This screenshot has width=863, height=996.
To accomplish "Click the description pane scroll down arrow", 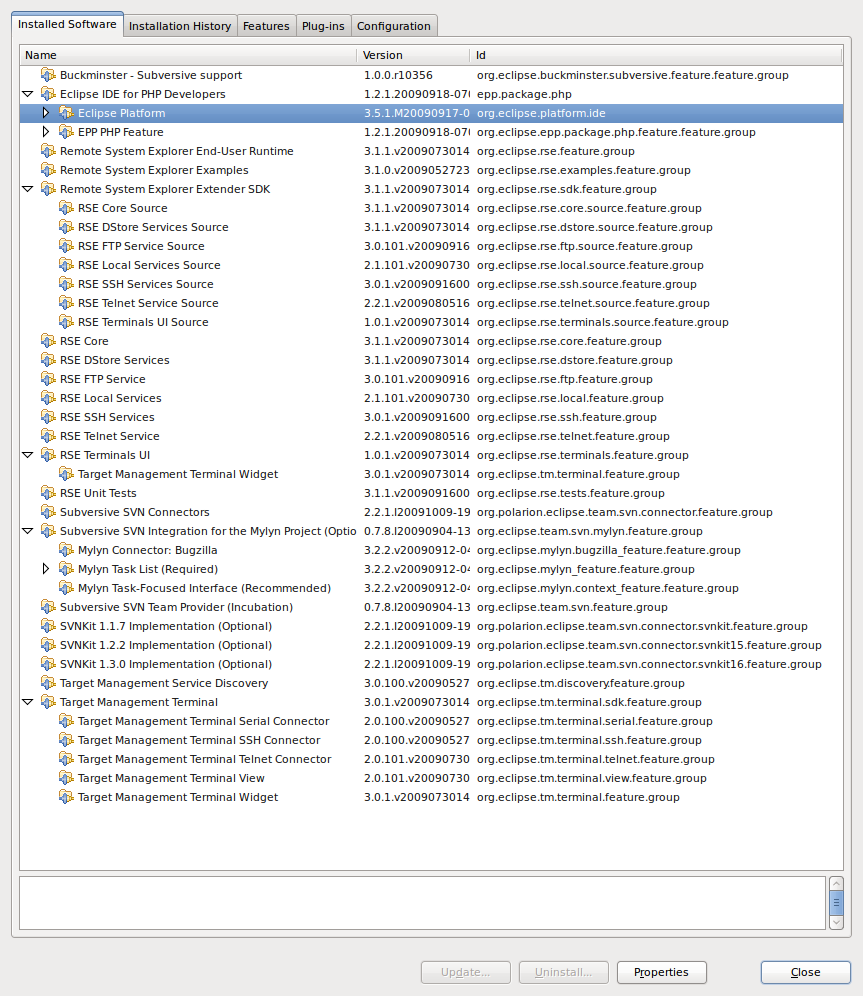I will (836, 922).
